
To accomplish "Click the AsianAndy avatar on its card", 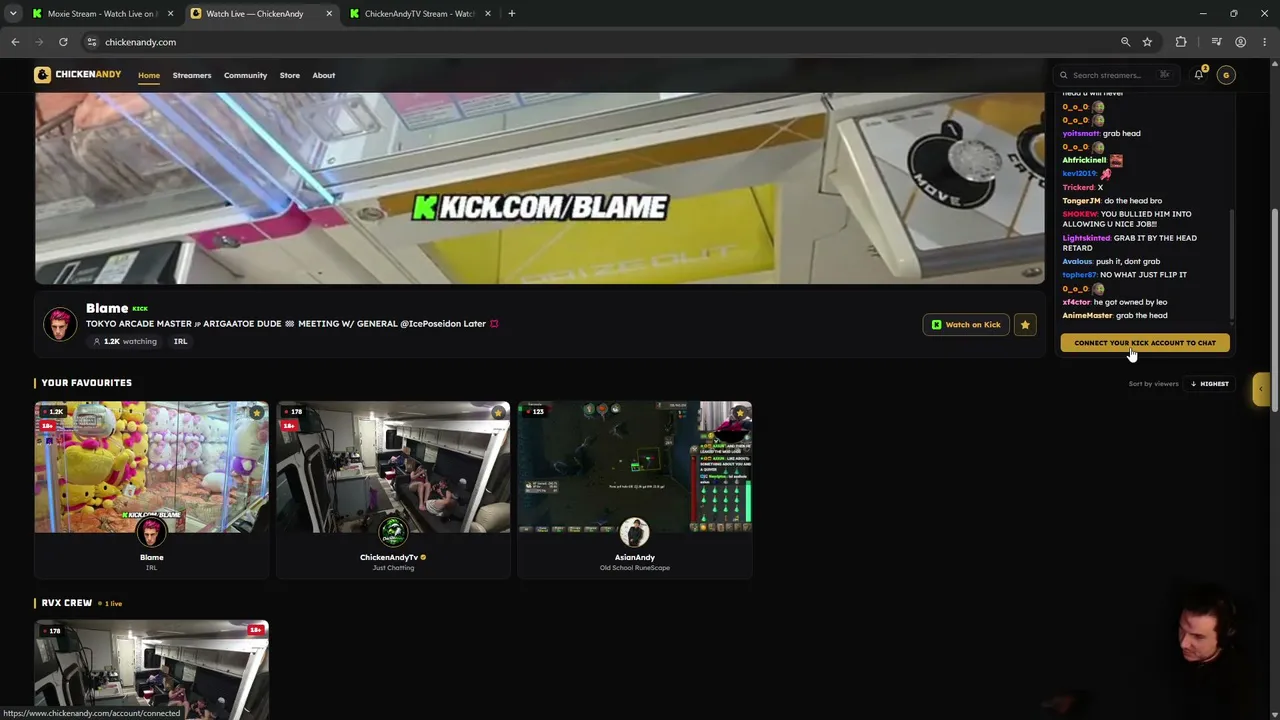I will click(634, 533).
